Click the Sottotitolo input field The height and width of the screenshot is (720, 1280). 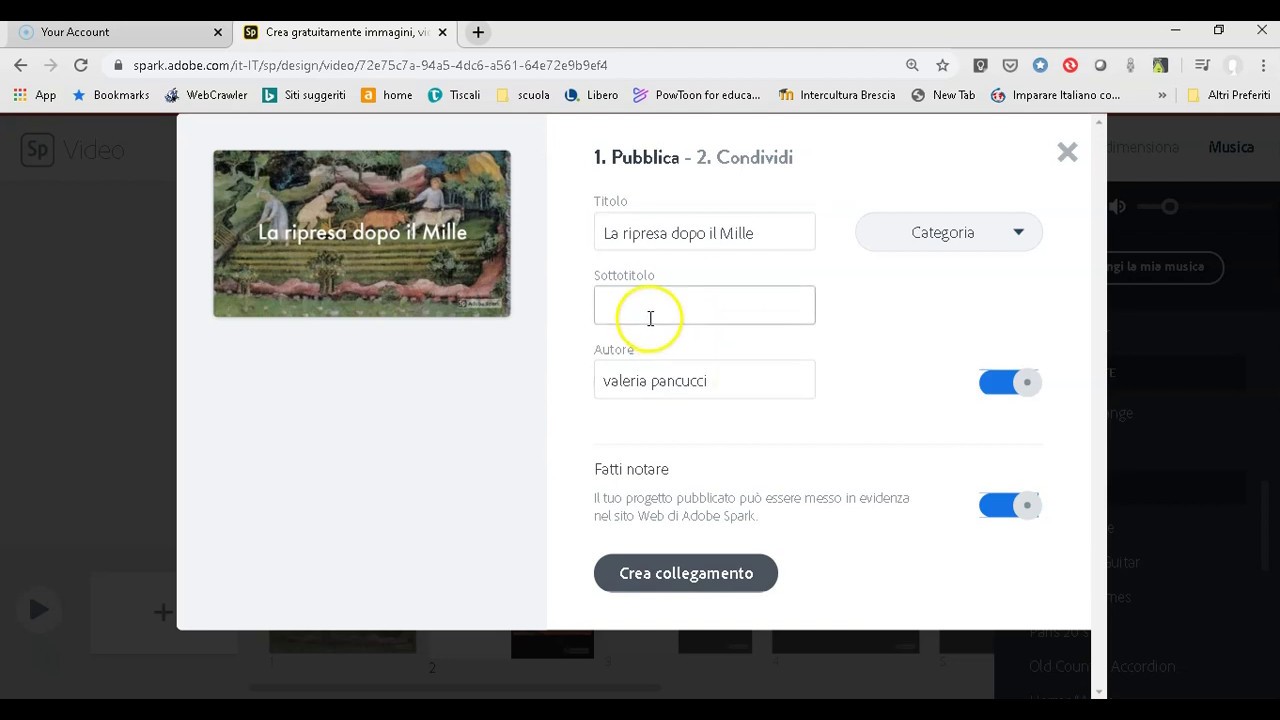704,305
